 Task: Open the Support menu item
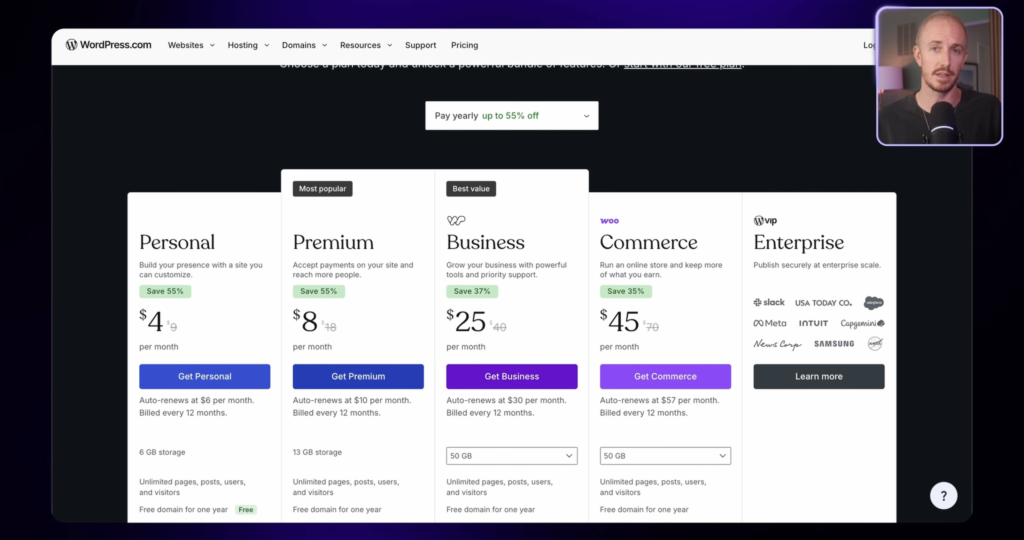pyautogui.click(x=421, y=45)
